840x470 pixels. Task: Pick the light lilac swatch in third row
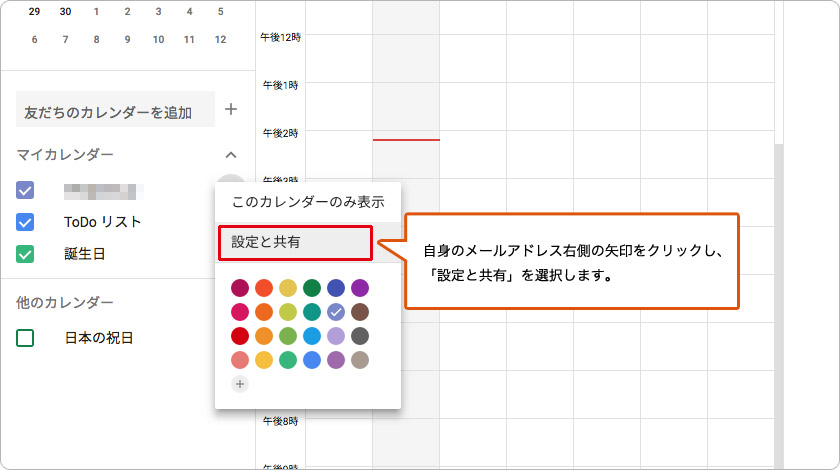336,336
